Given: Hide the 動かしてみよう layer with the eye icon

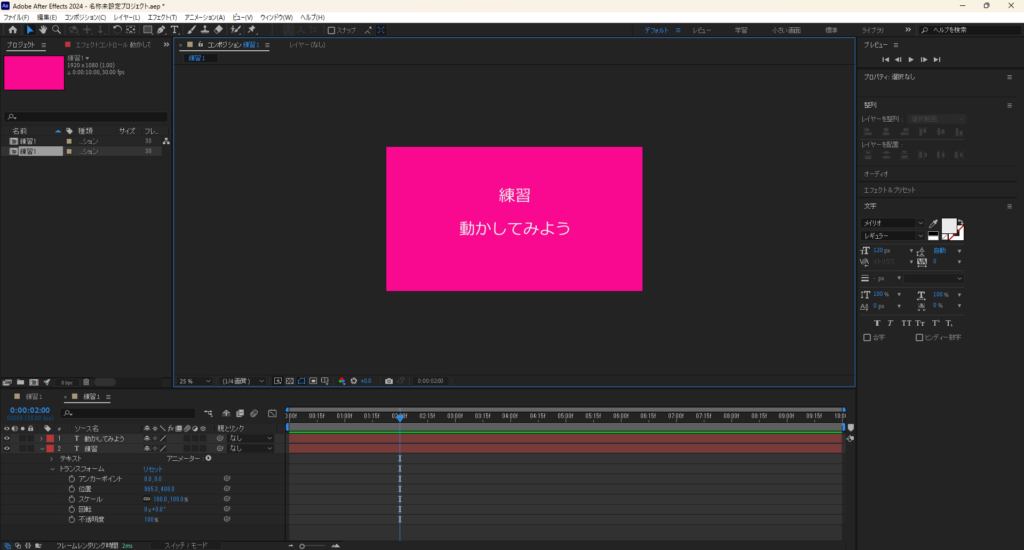Looking at the screenshot, I should point(8,438).
